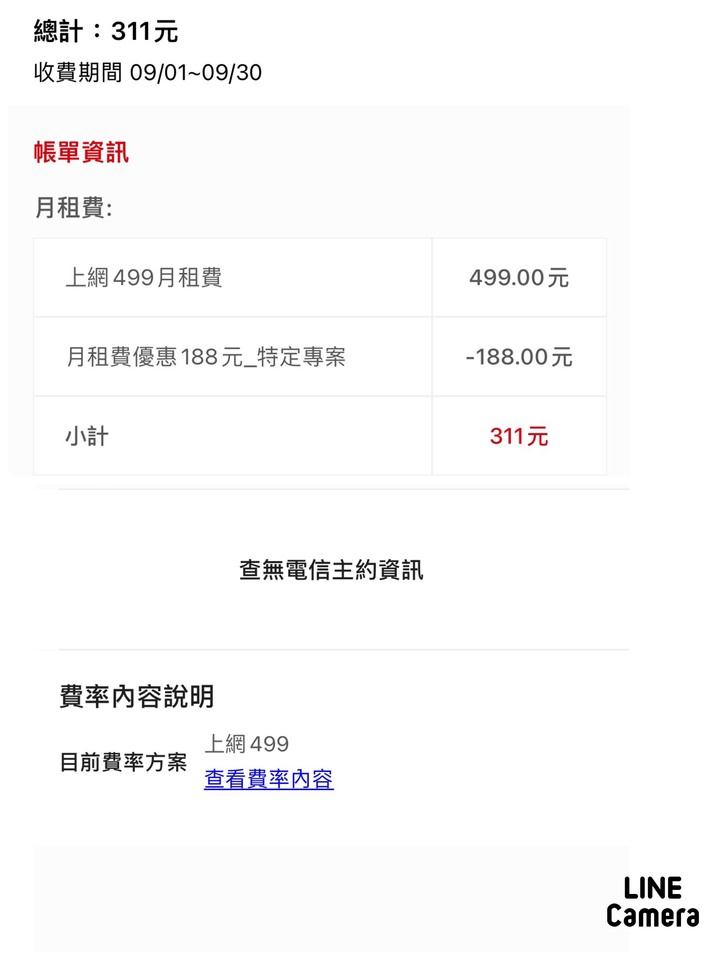Click the 月租費: label
This screenshot has height=960, width=720.
click(73, 208)
